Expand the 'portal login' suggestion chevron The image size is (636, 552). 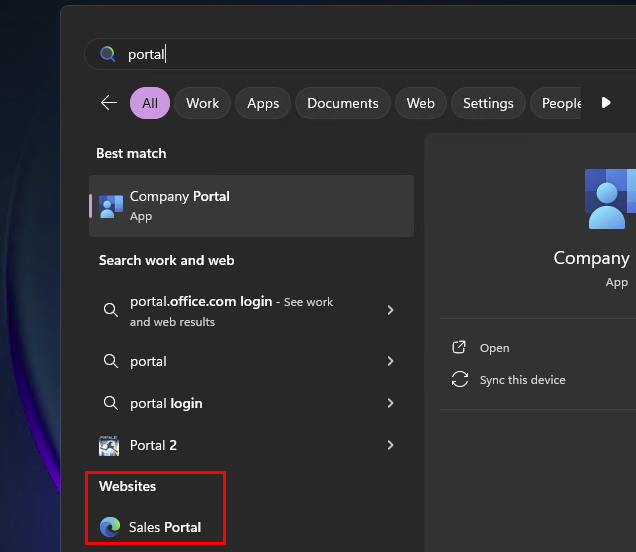tap(390, 403)
